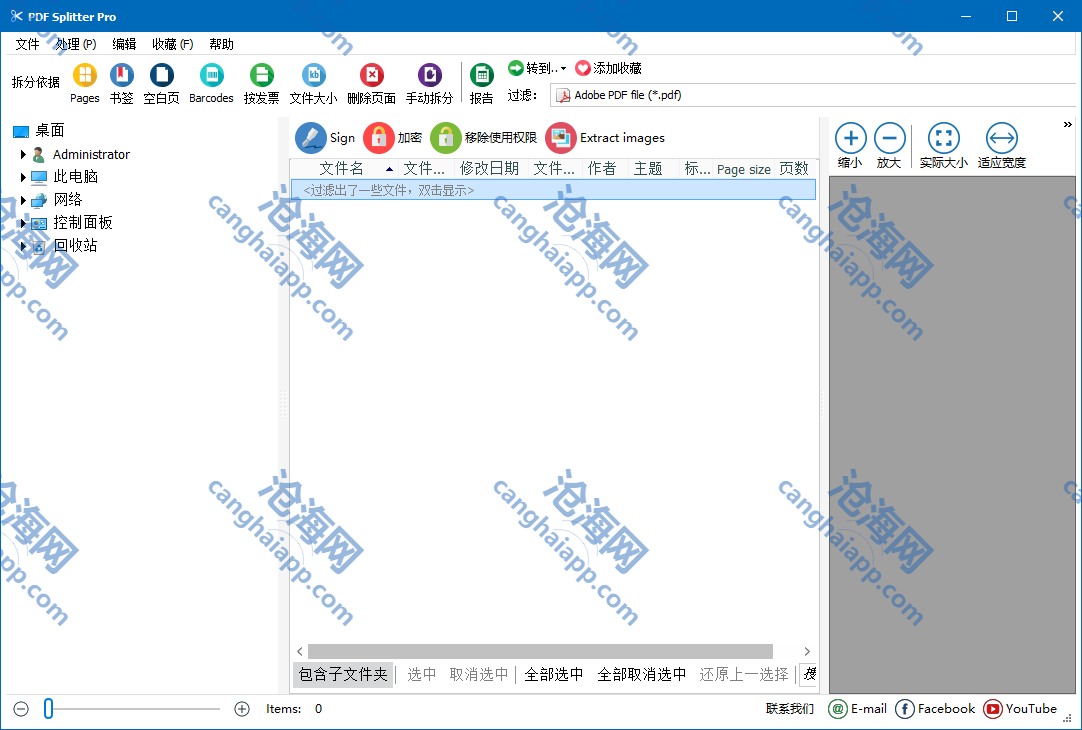Expand the 此电脑 tree node

23,177
